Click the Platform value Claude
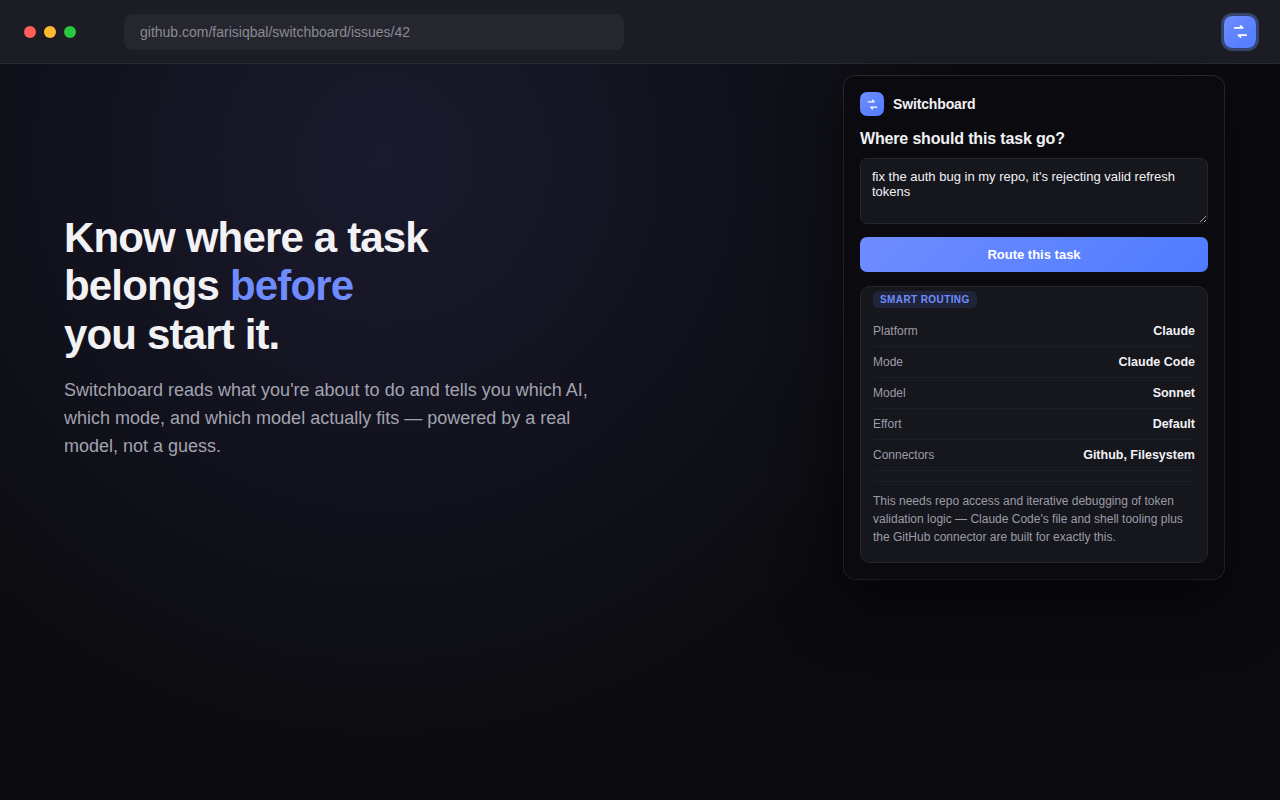This screenshot has height=800, width=1280. 1174,331
